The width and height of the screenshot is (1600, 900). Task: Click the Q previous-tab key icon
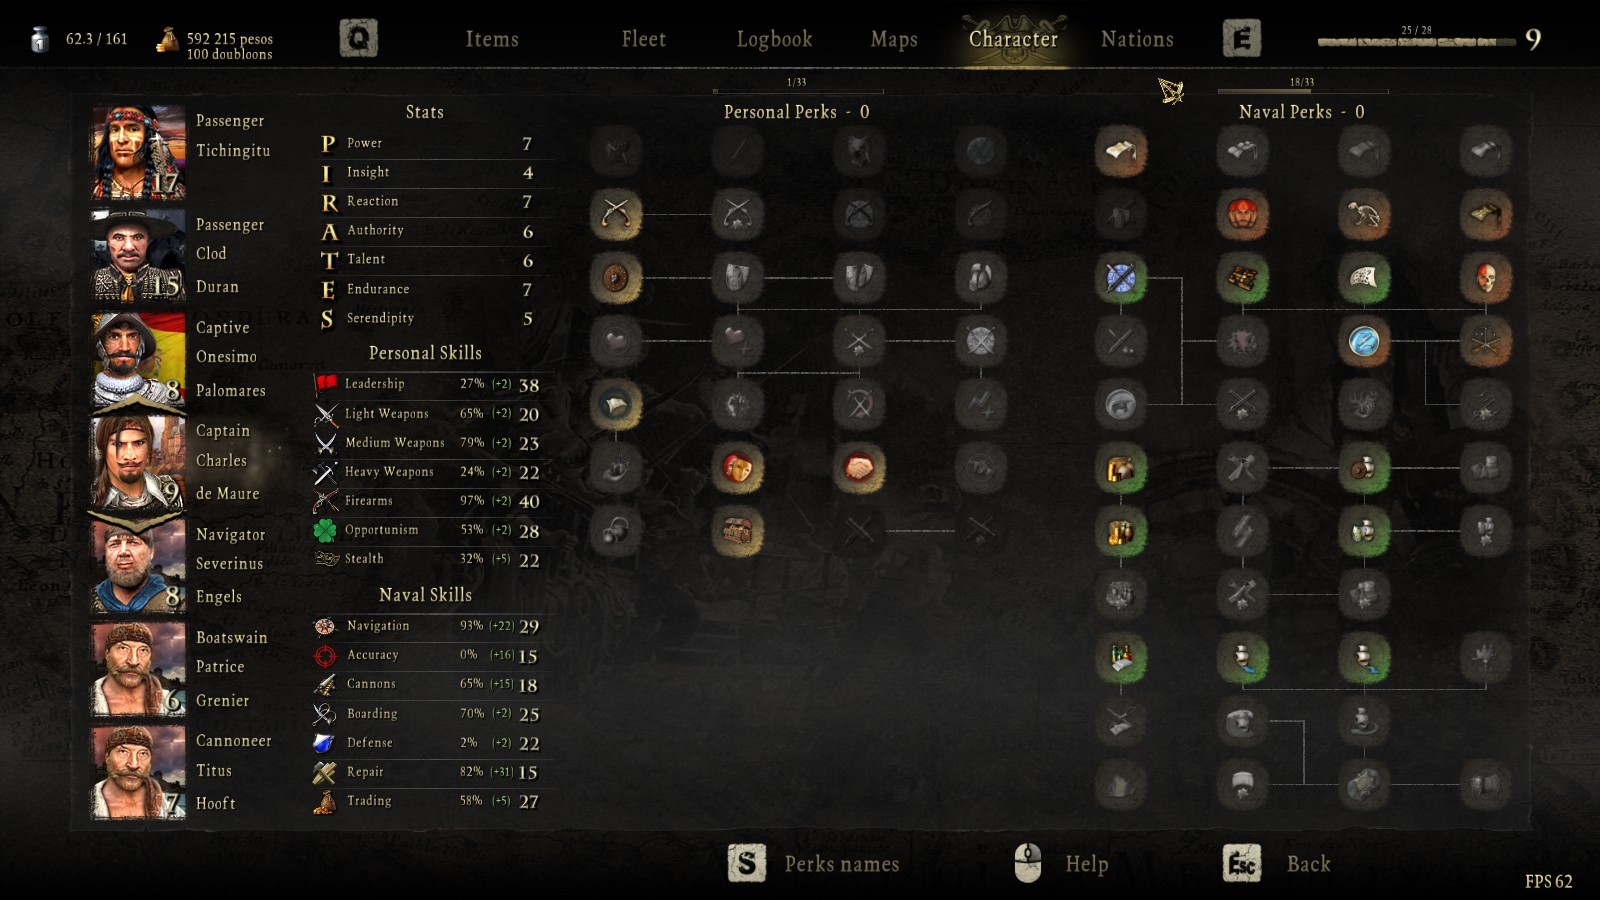click(x=358, y=39)
